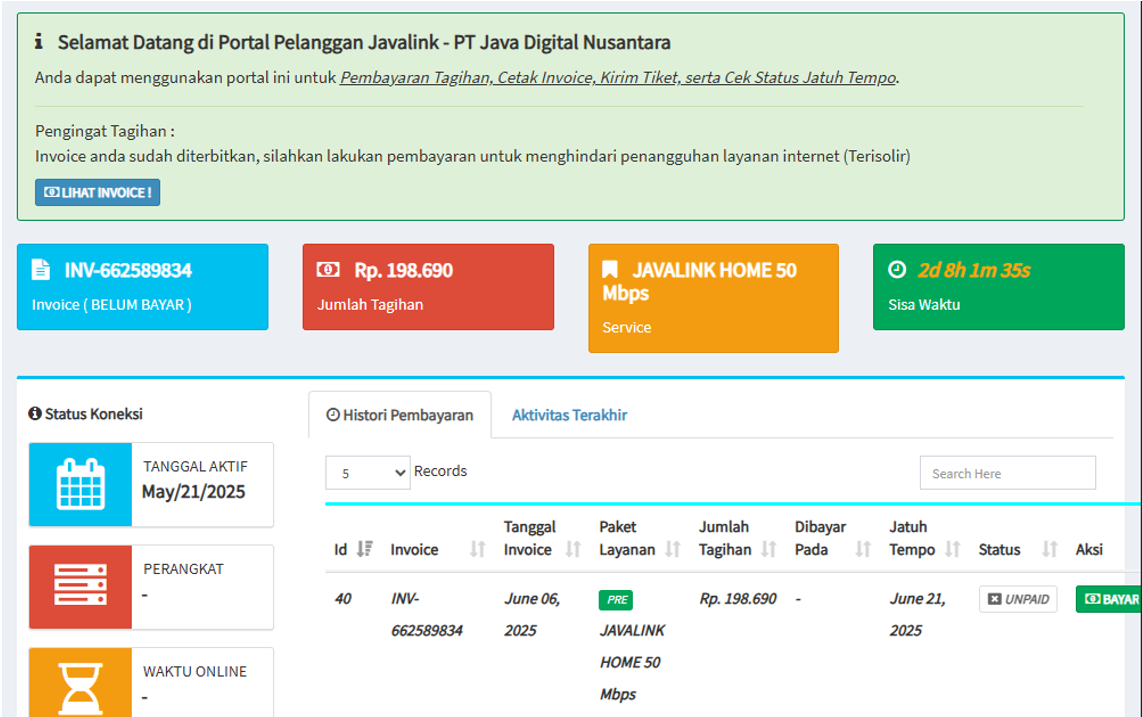The height and width of the screenshot is (717, 1142).
Task: Click the document icon on the invoice card
Action: (41, 270)
